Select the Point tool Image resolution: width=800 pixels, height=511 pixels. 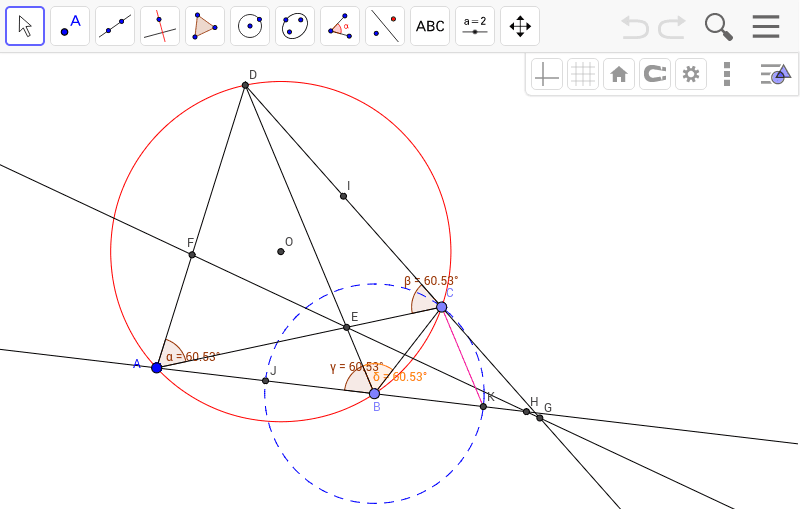click(x=70, y=26)
